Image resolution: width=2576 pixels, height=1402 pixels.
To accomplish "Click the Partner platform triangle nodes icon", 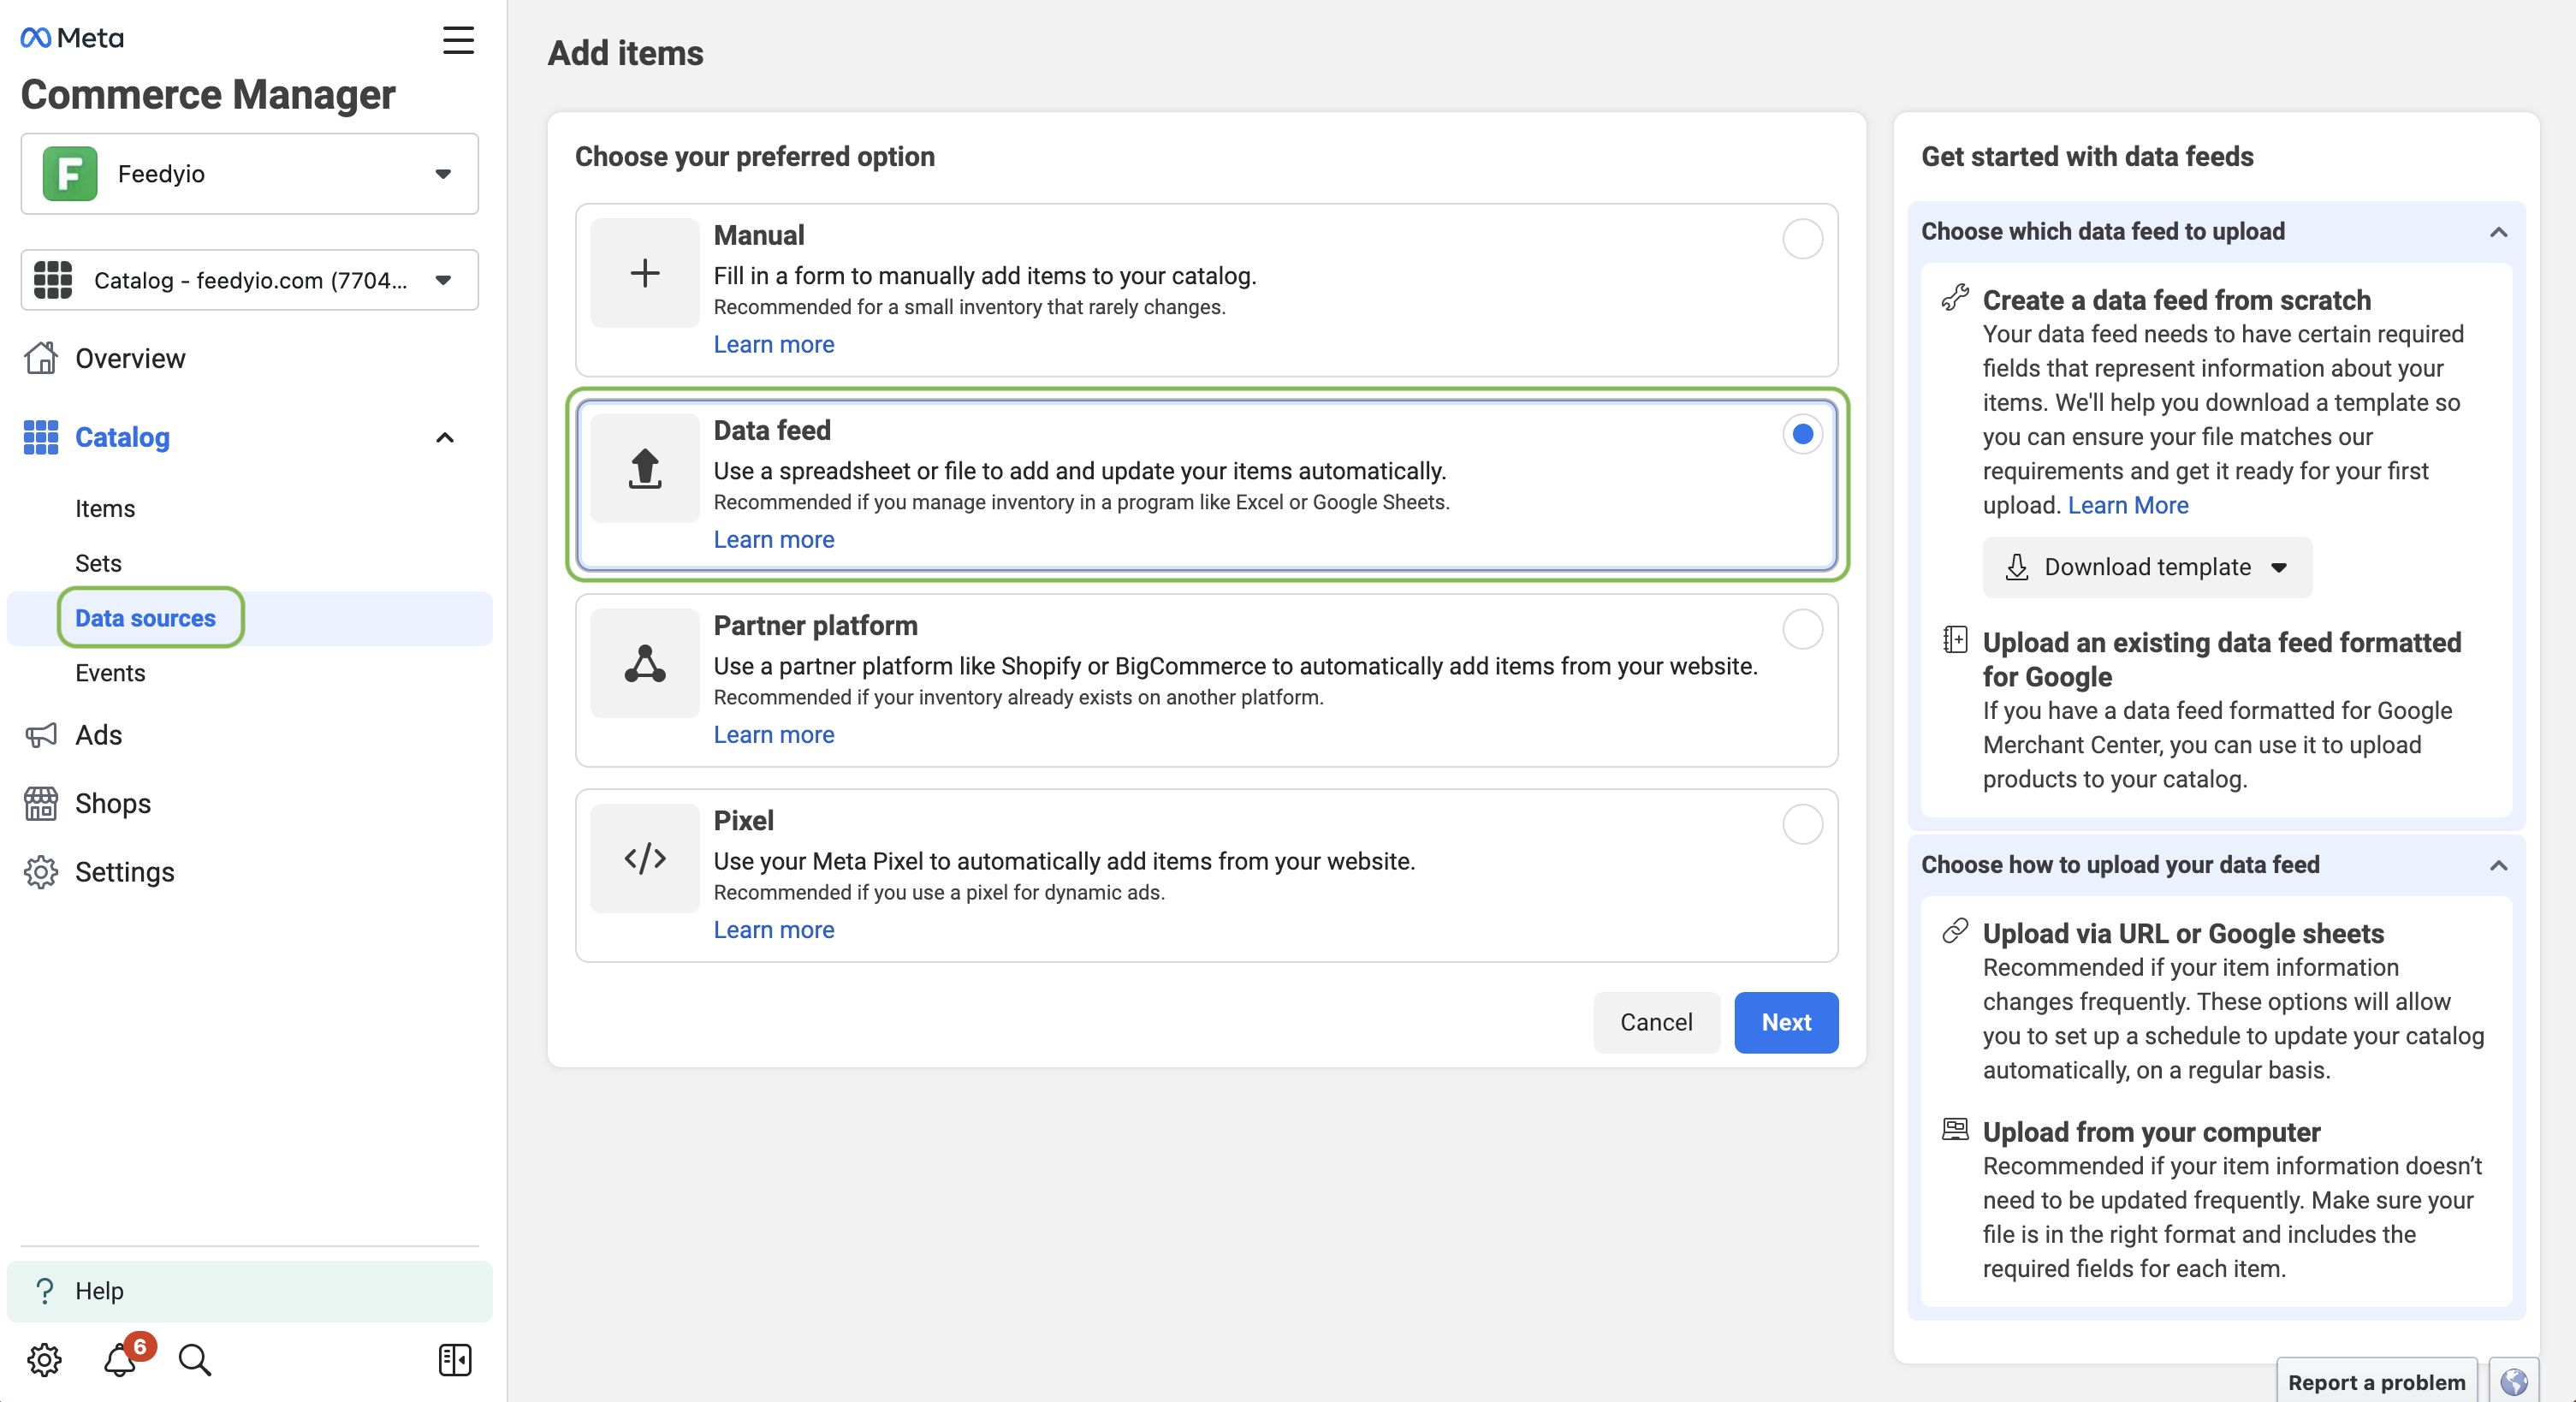I will click(645, 663).
